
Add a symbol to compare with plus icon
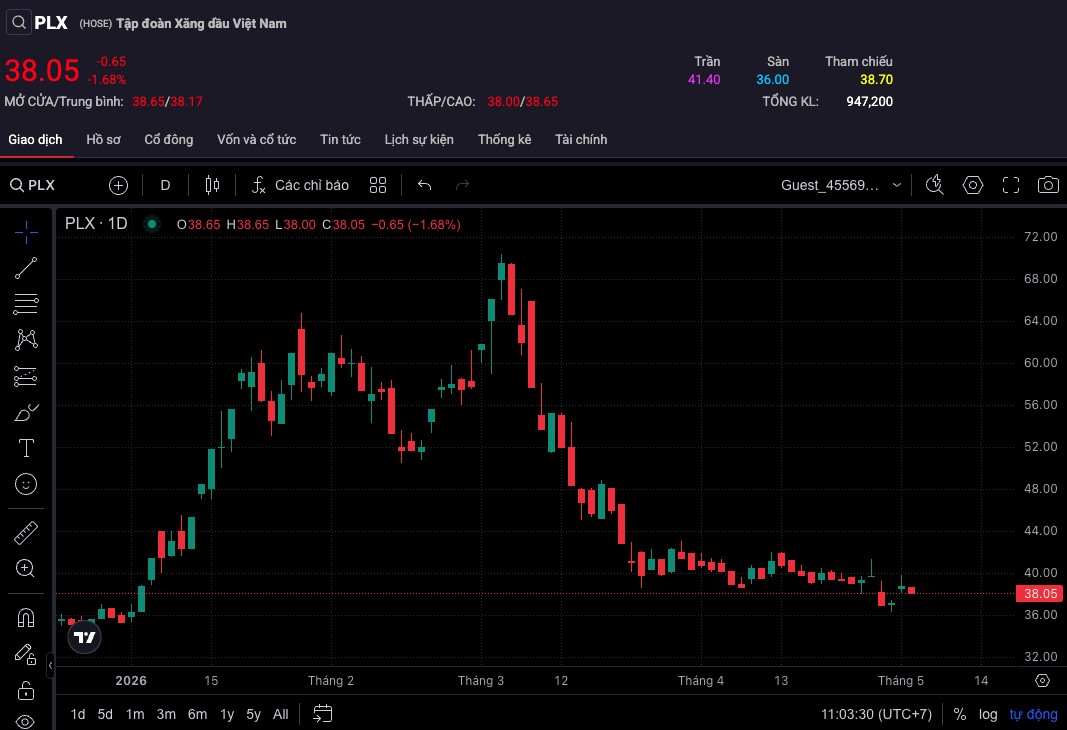pyautogui.click(x=118, y=185)
